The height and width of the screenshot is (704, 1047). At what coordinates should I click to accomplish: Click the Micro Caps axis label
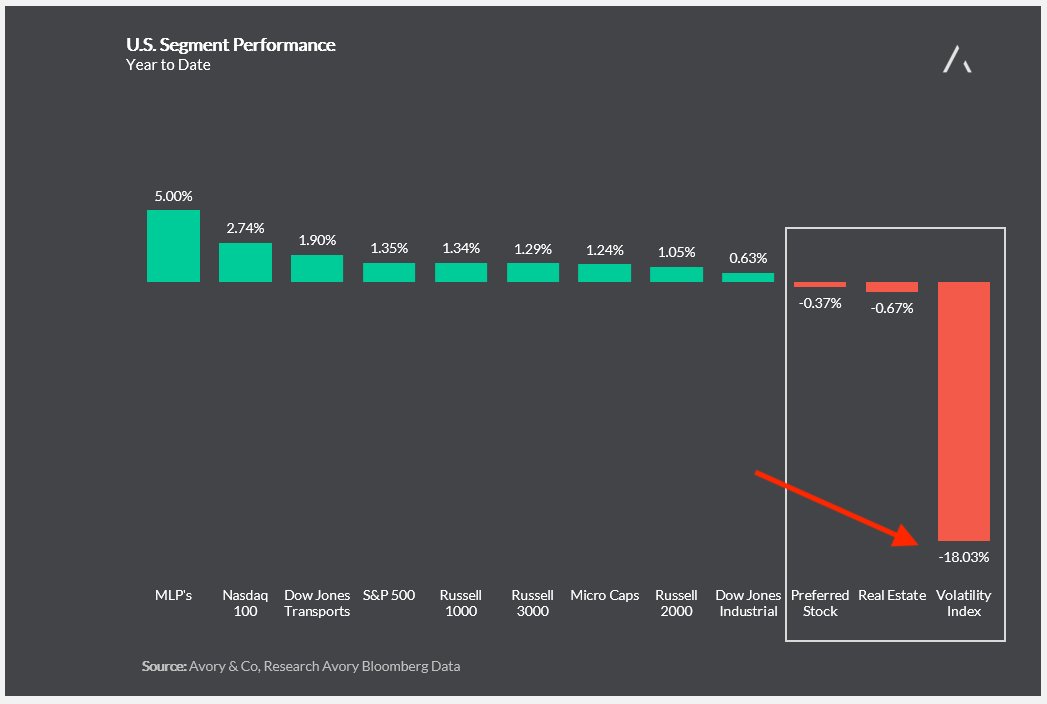pyautogui.click(x=604, y=596)
